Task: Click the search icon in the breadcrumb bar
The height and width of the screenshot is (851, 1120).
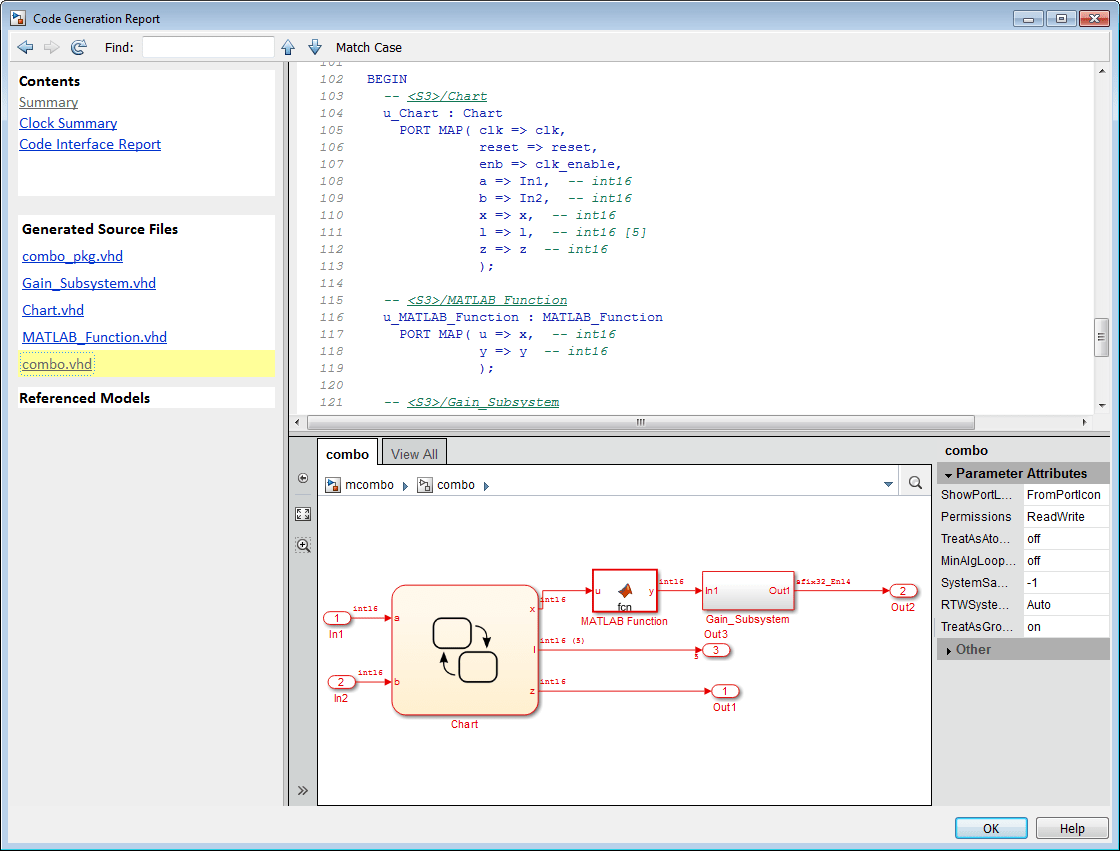Action: 915,484
